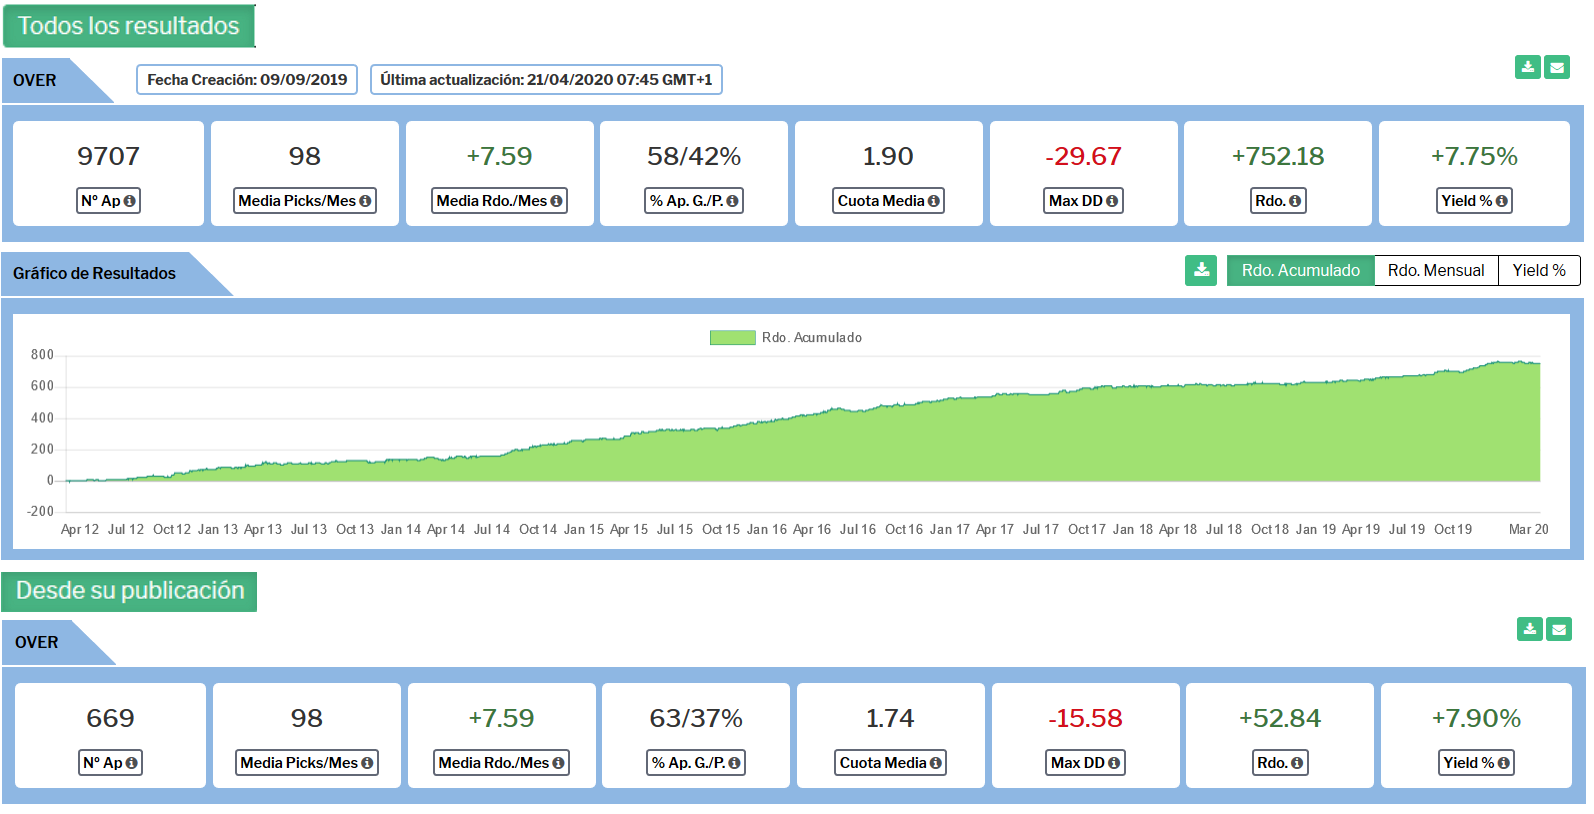
Task: Show info for bottom Cuota Media
Action: [935, 763]
